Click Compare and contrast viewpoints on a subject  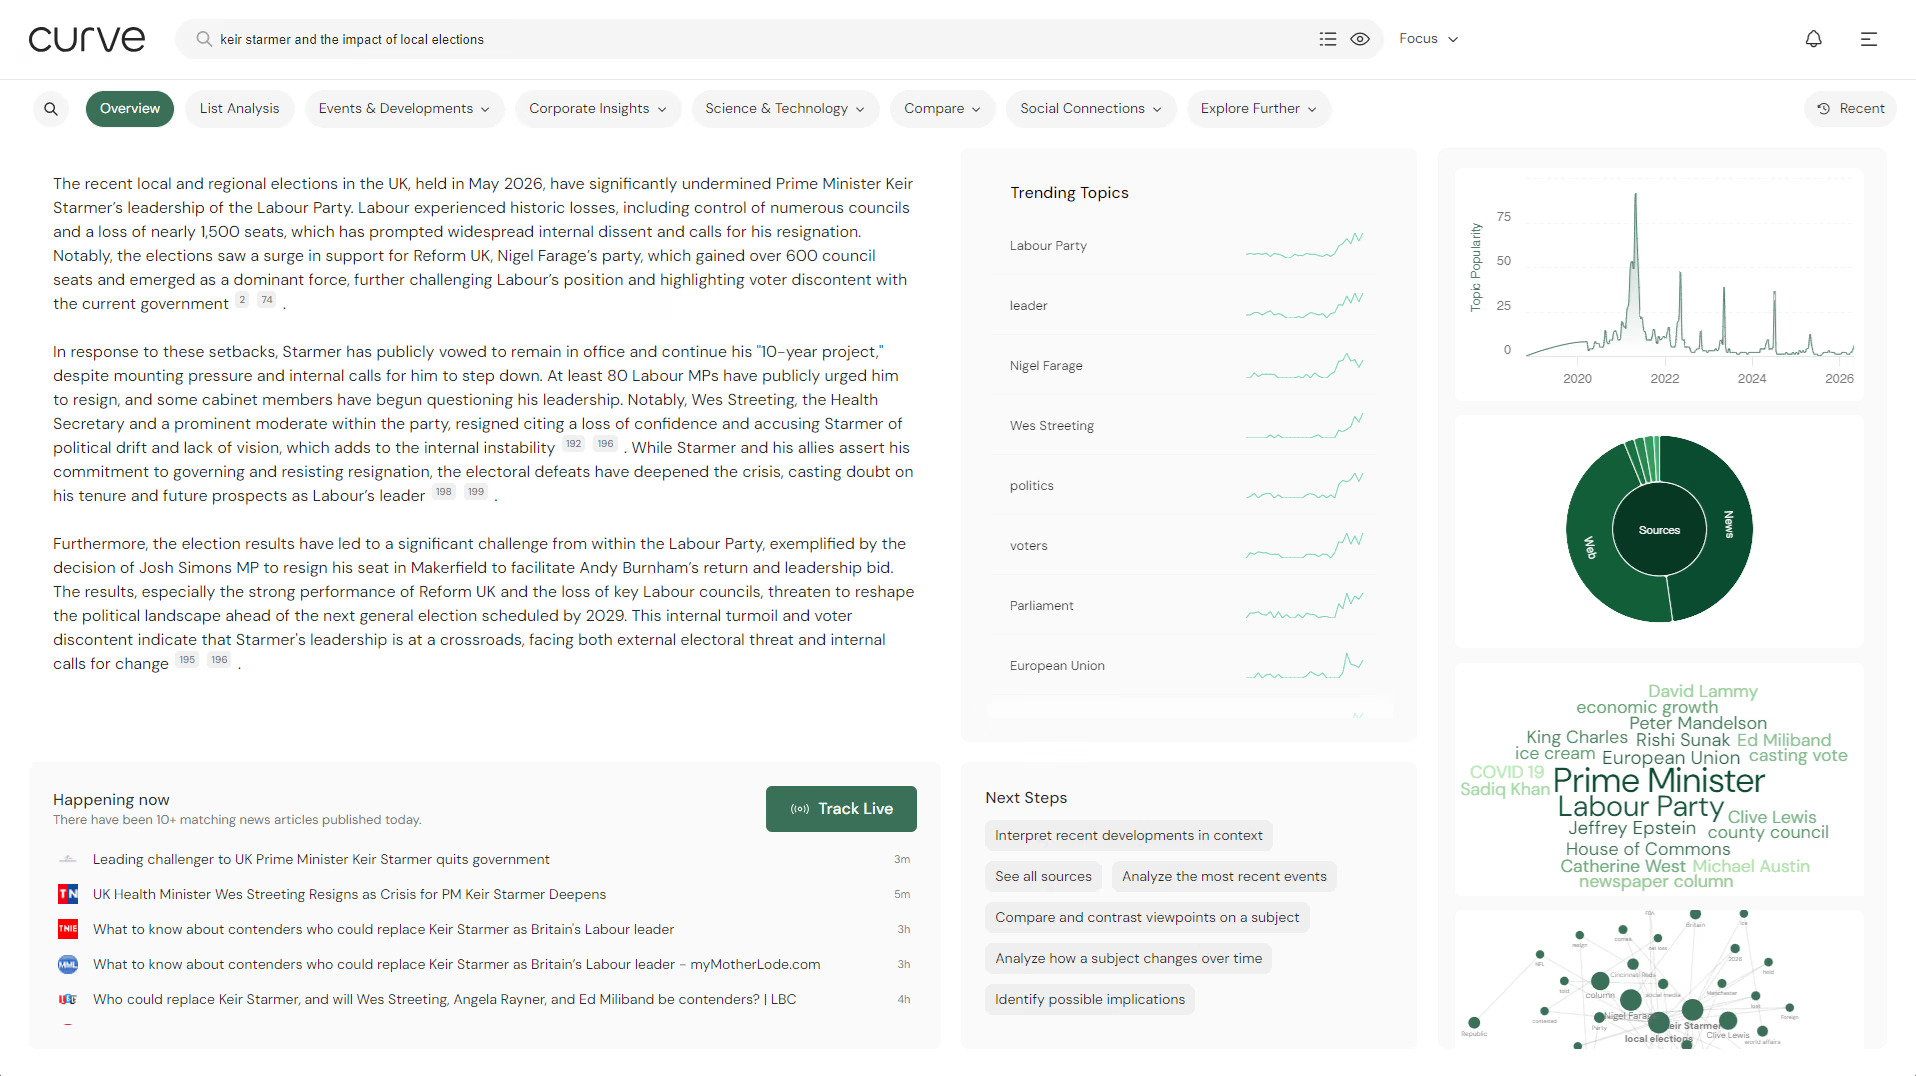point(1147,918)
